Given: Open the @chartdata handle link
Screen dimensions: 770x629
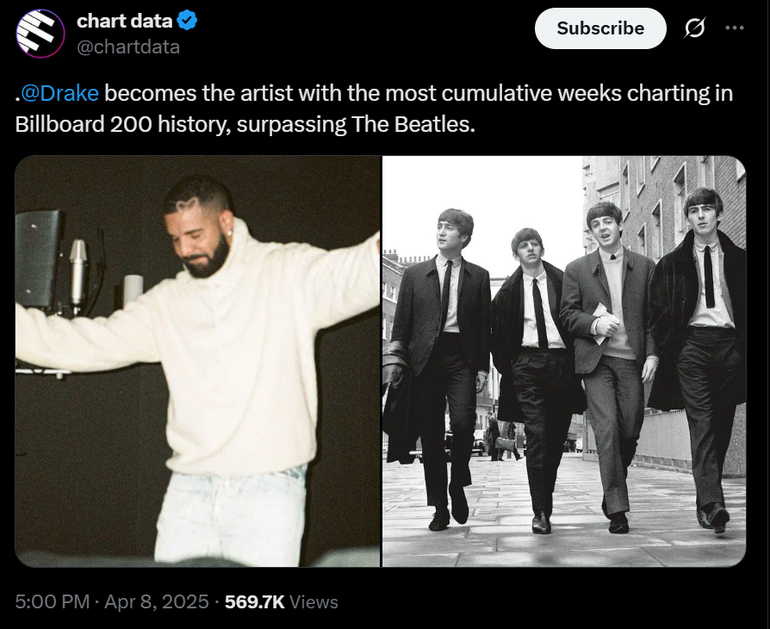Looking at the screenshot, I should click(128, 46).
